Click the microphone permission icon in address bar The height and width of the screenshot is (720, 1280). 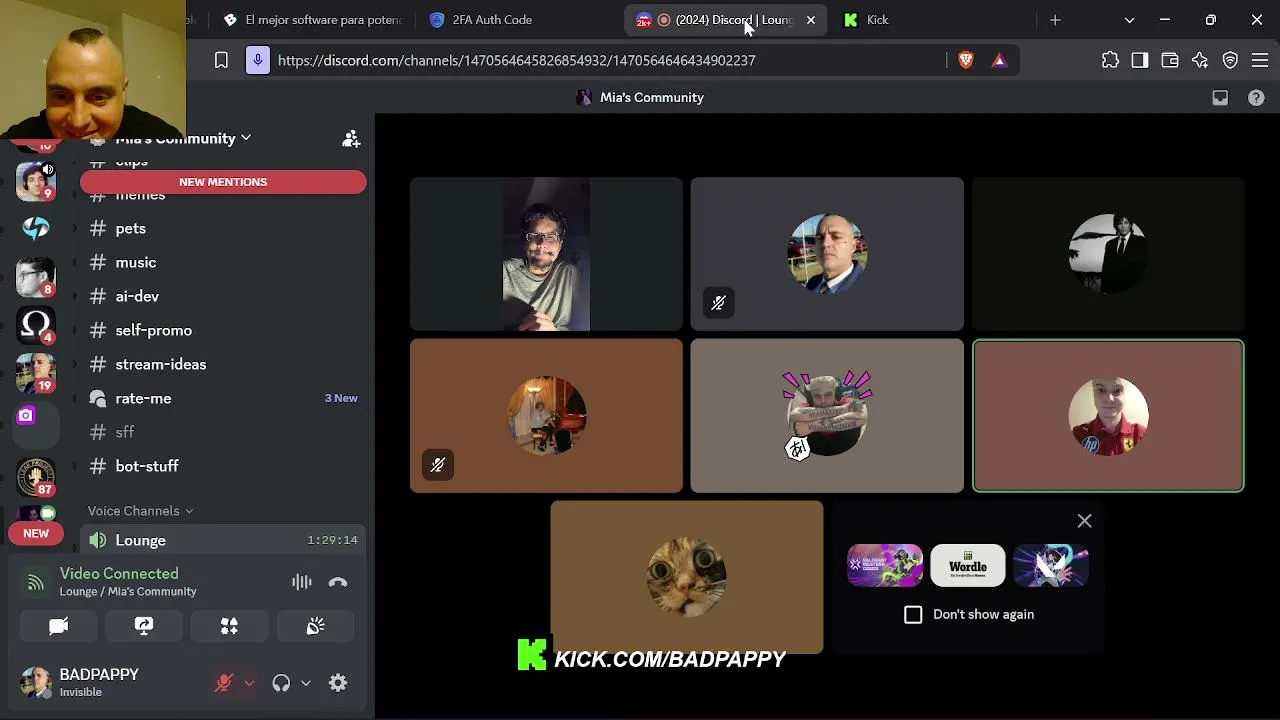(x=258, y=61)
